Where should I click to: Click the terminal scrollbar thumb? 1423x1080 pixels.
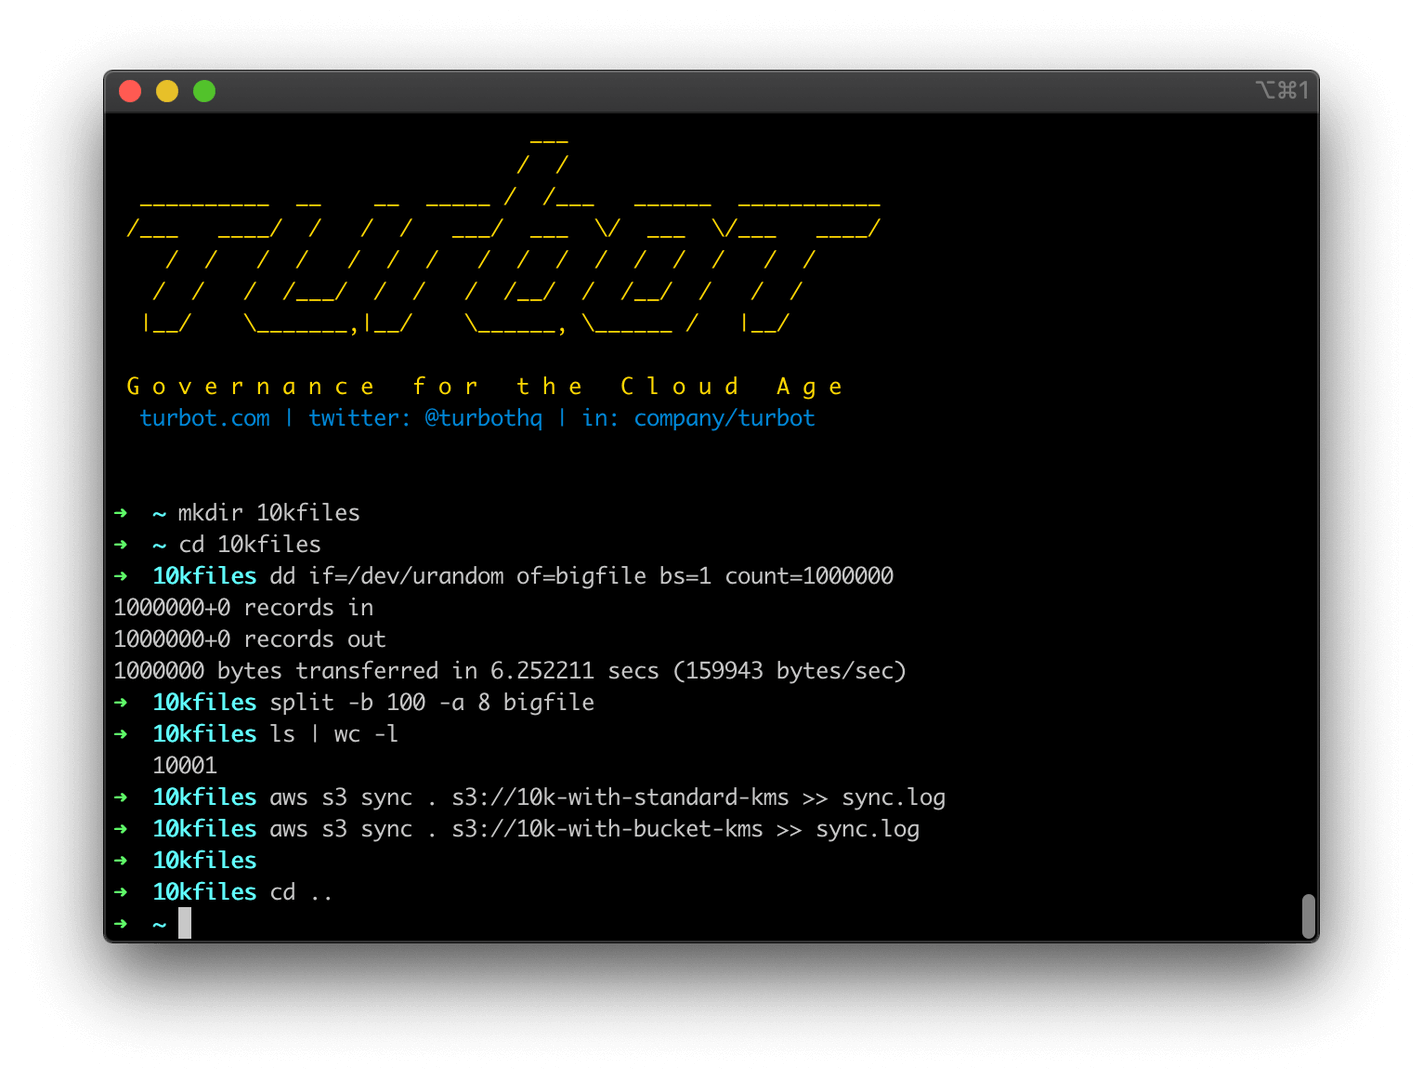(1308, 917)
